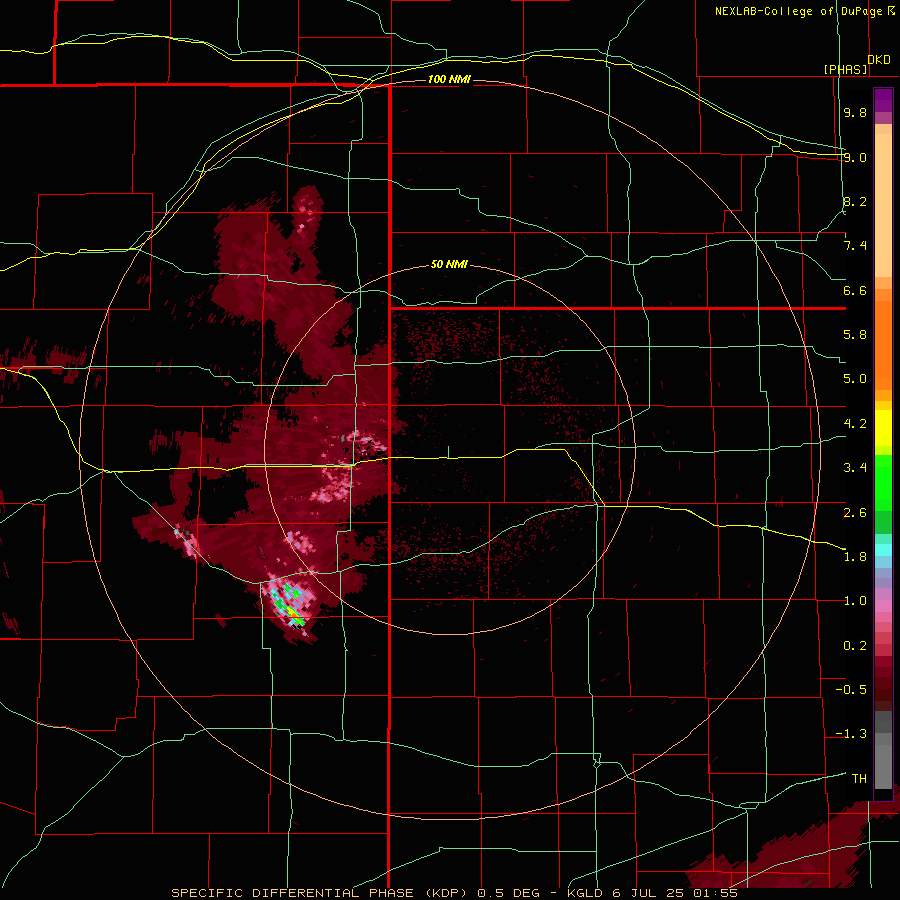
Task: Click the 4.2 scale label
Action: coord(855,424)
